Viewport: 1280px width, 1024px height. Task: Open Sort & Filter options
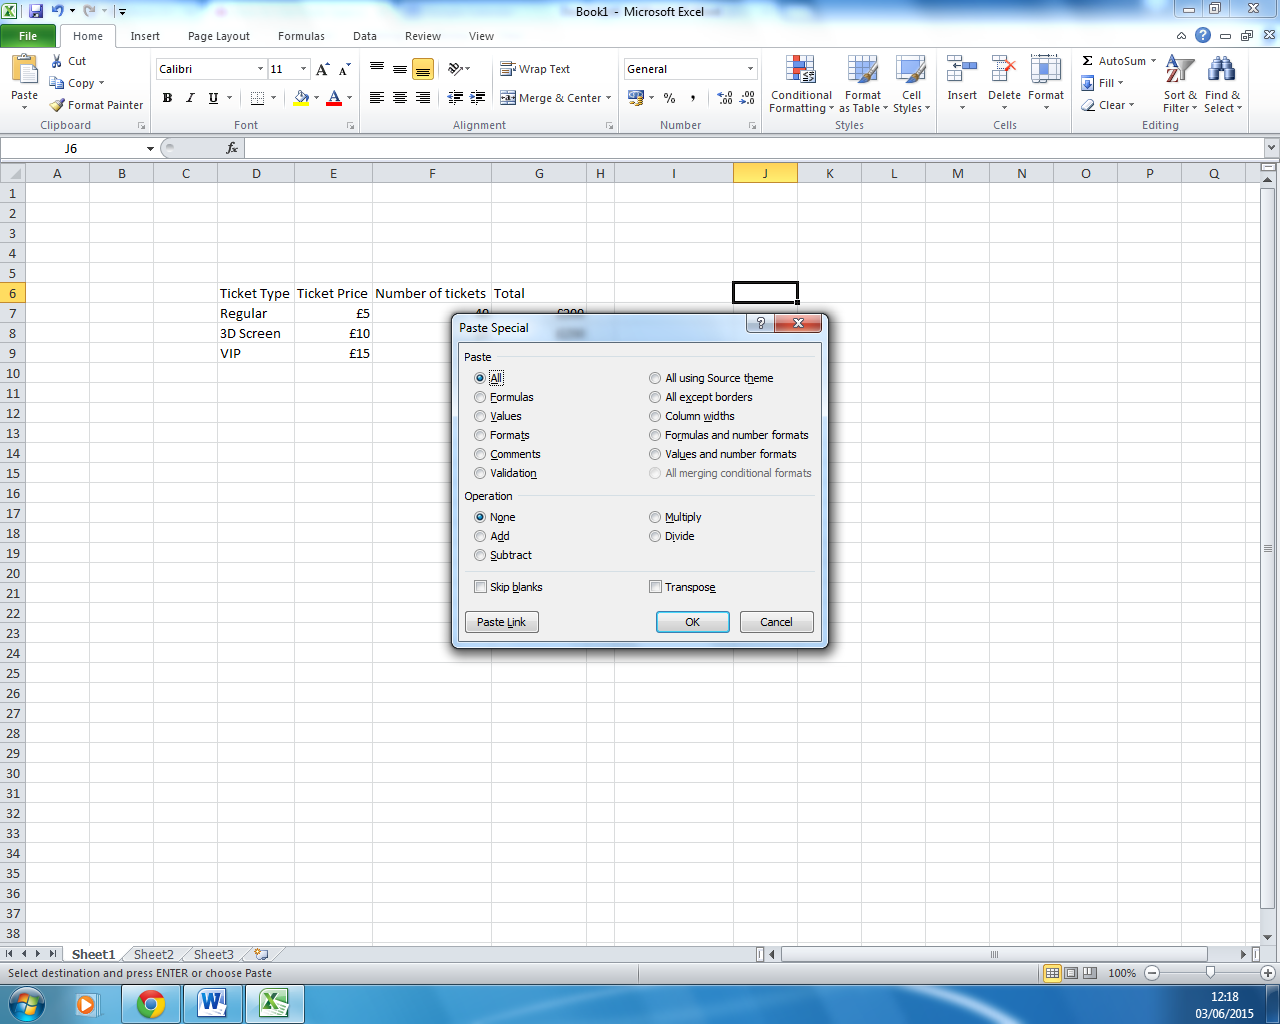click(x=1180, y=85)
